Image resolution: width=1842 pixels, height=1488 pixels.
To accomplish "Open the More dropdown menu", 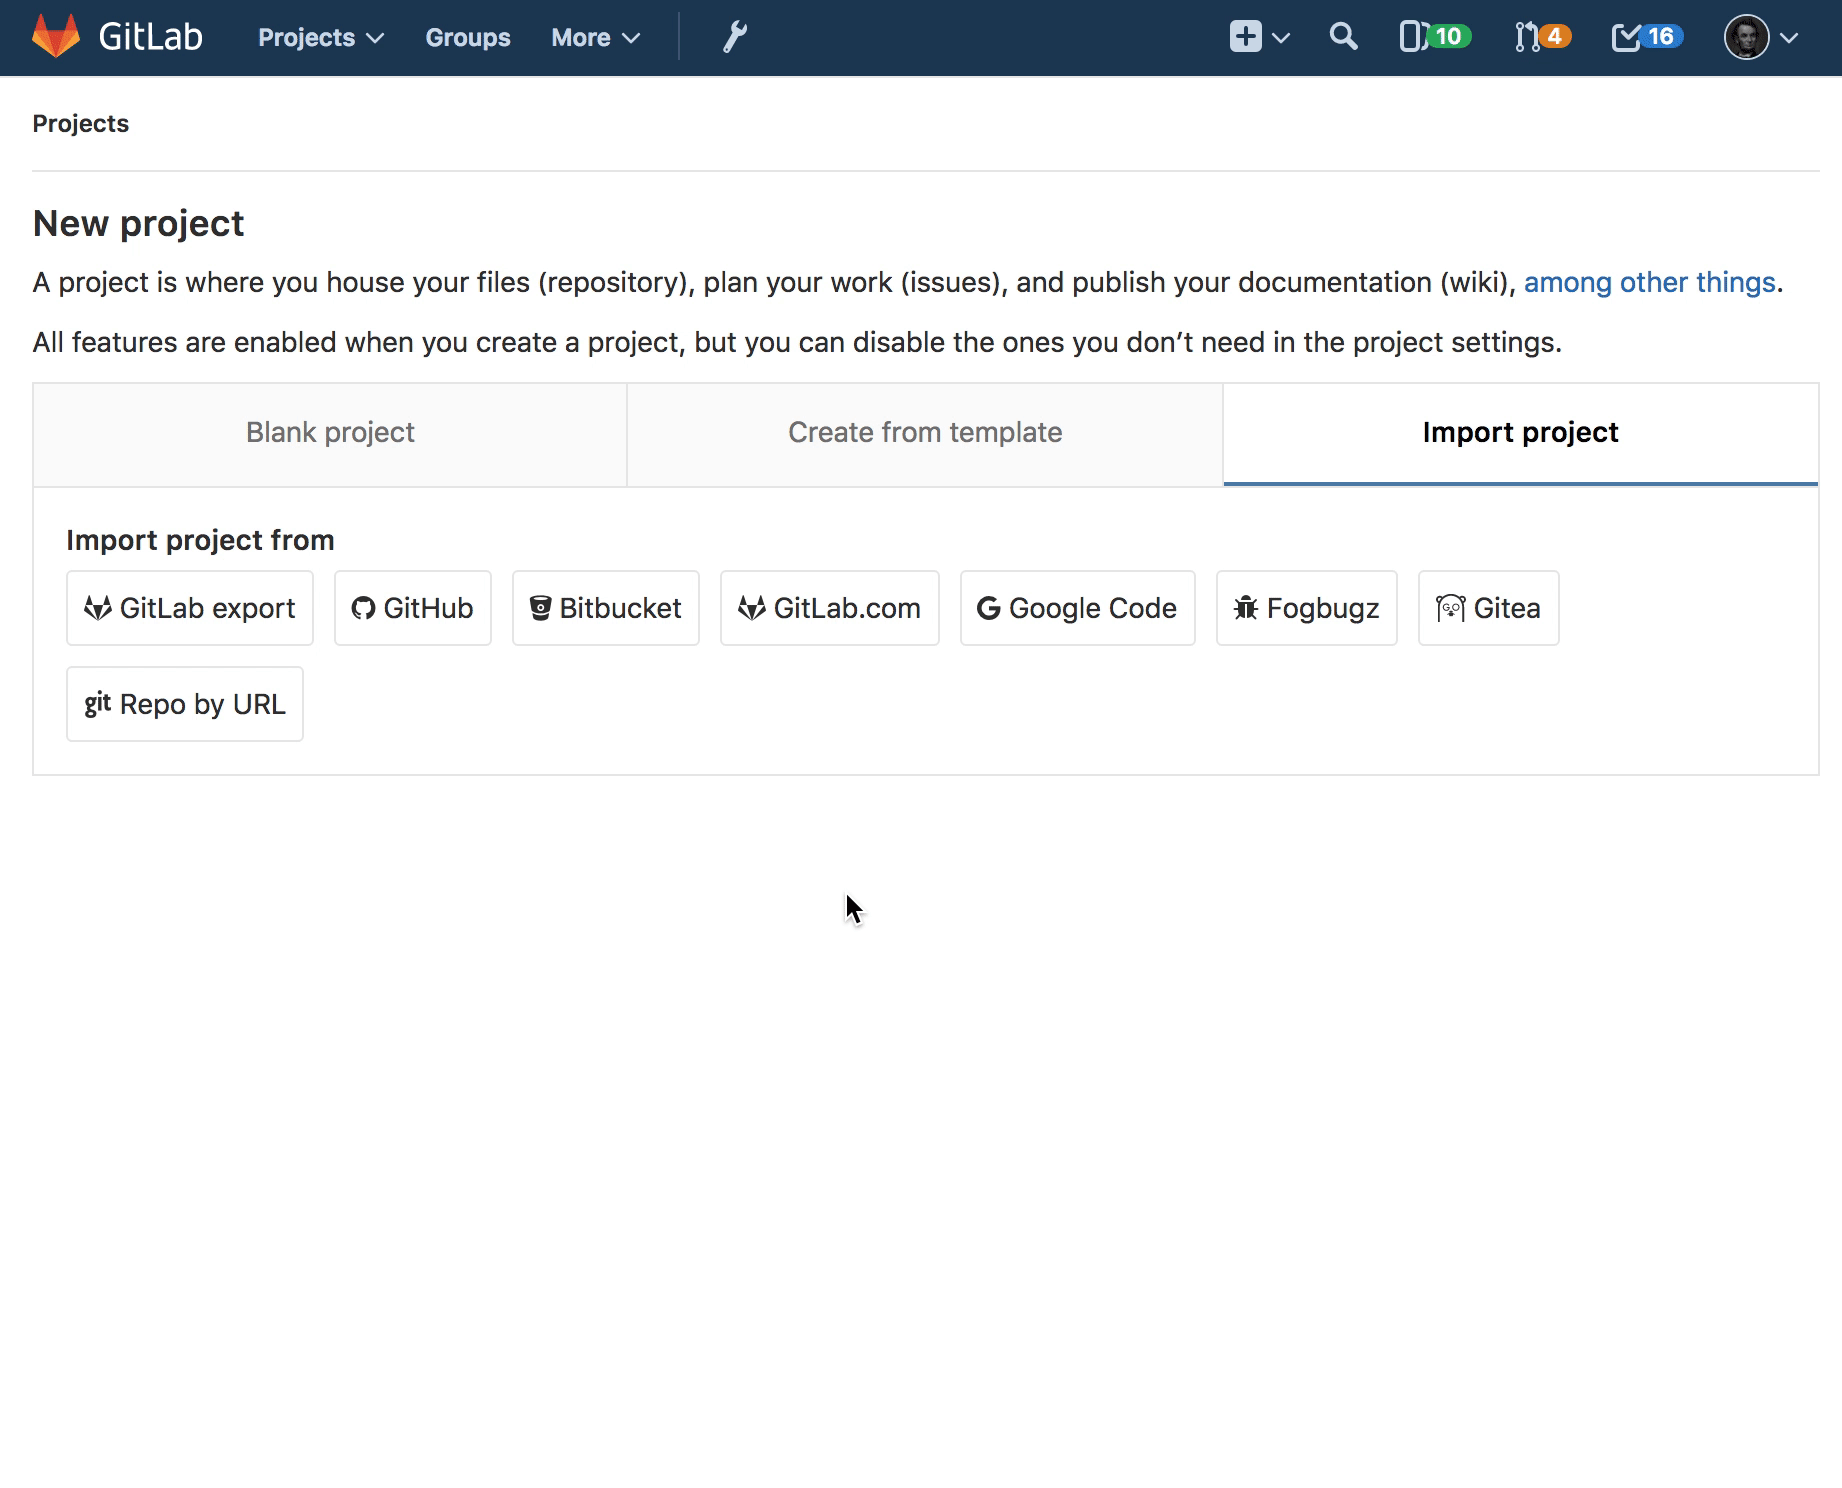I will [595, 37].
